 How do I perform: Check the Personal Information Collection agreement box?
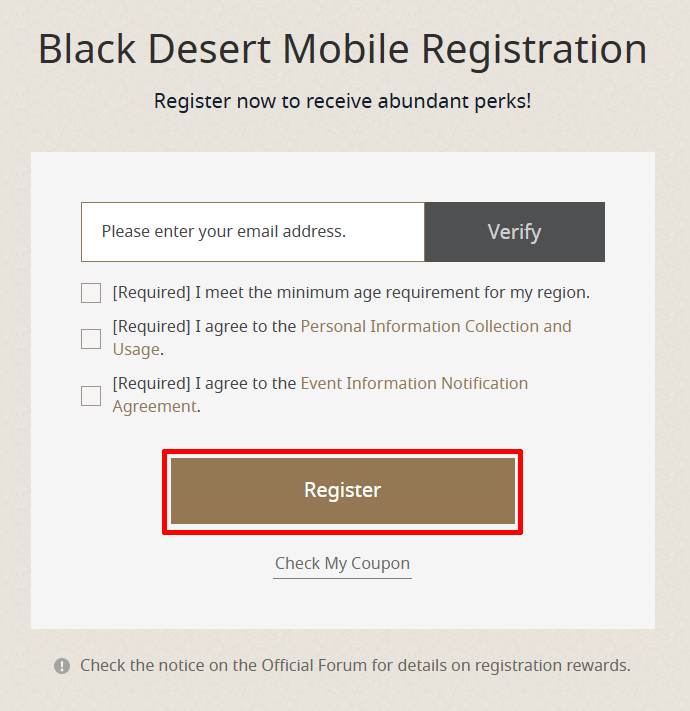point(91,339)
